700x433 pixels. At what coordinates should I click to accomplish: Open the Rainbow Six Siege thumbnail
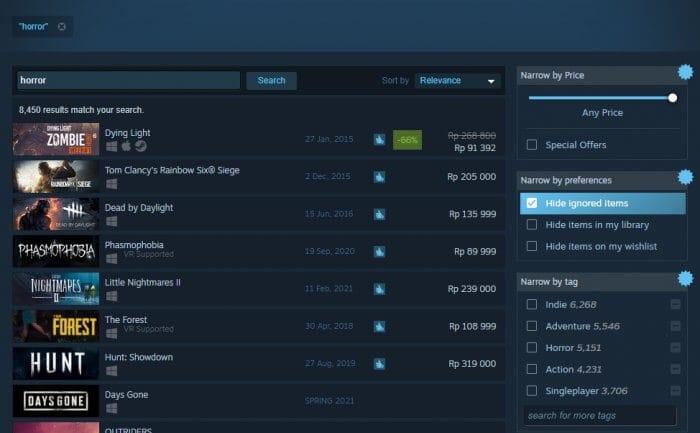click(56, 177)
